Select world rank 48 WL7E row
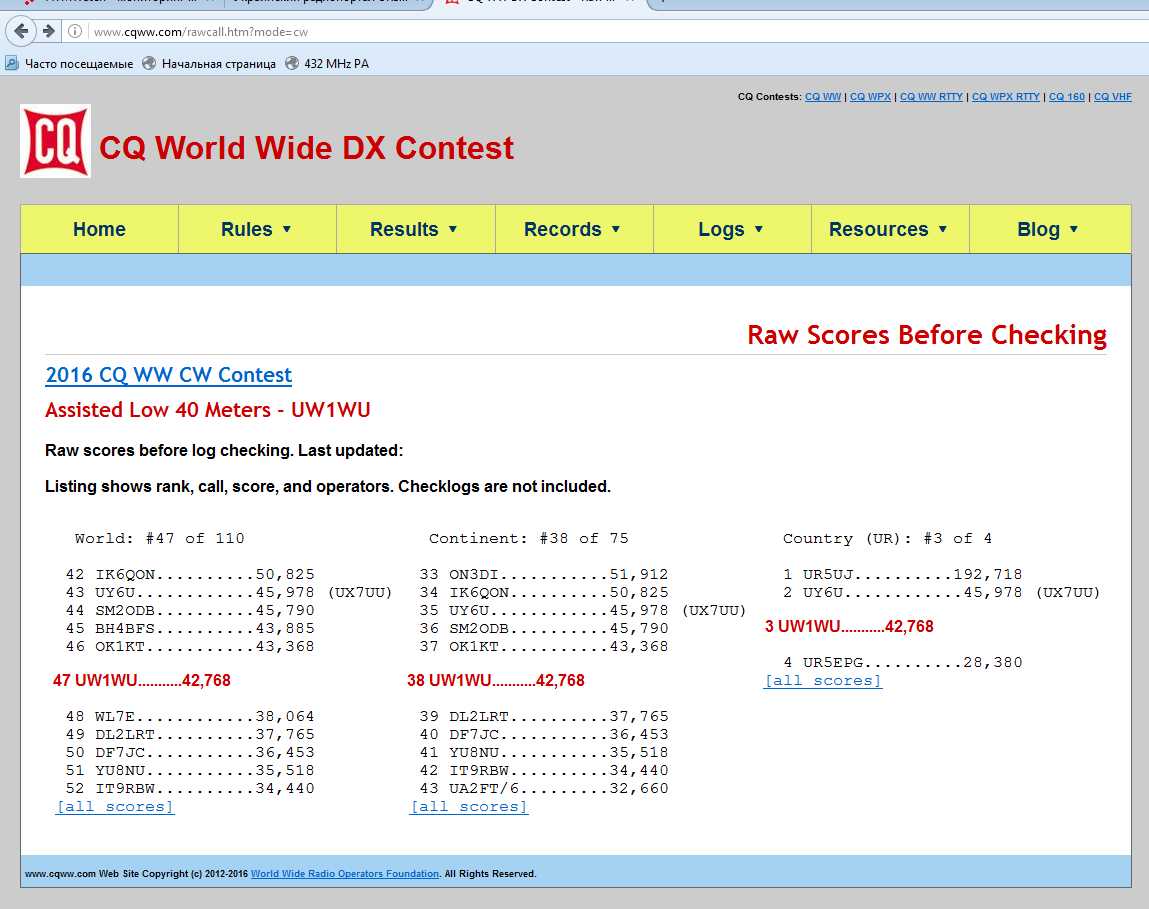This screenshot has height=909, width=1149. tap(190, 716)
